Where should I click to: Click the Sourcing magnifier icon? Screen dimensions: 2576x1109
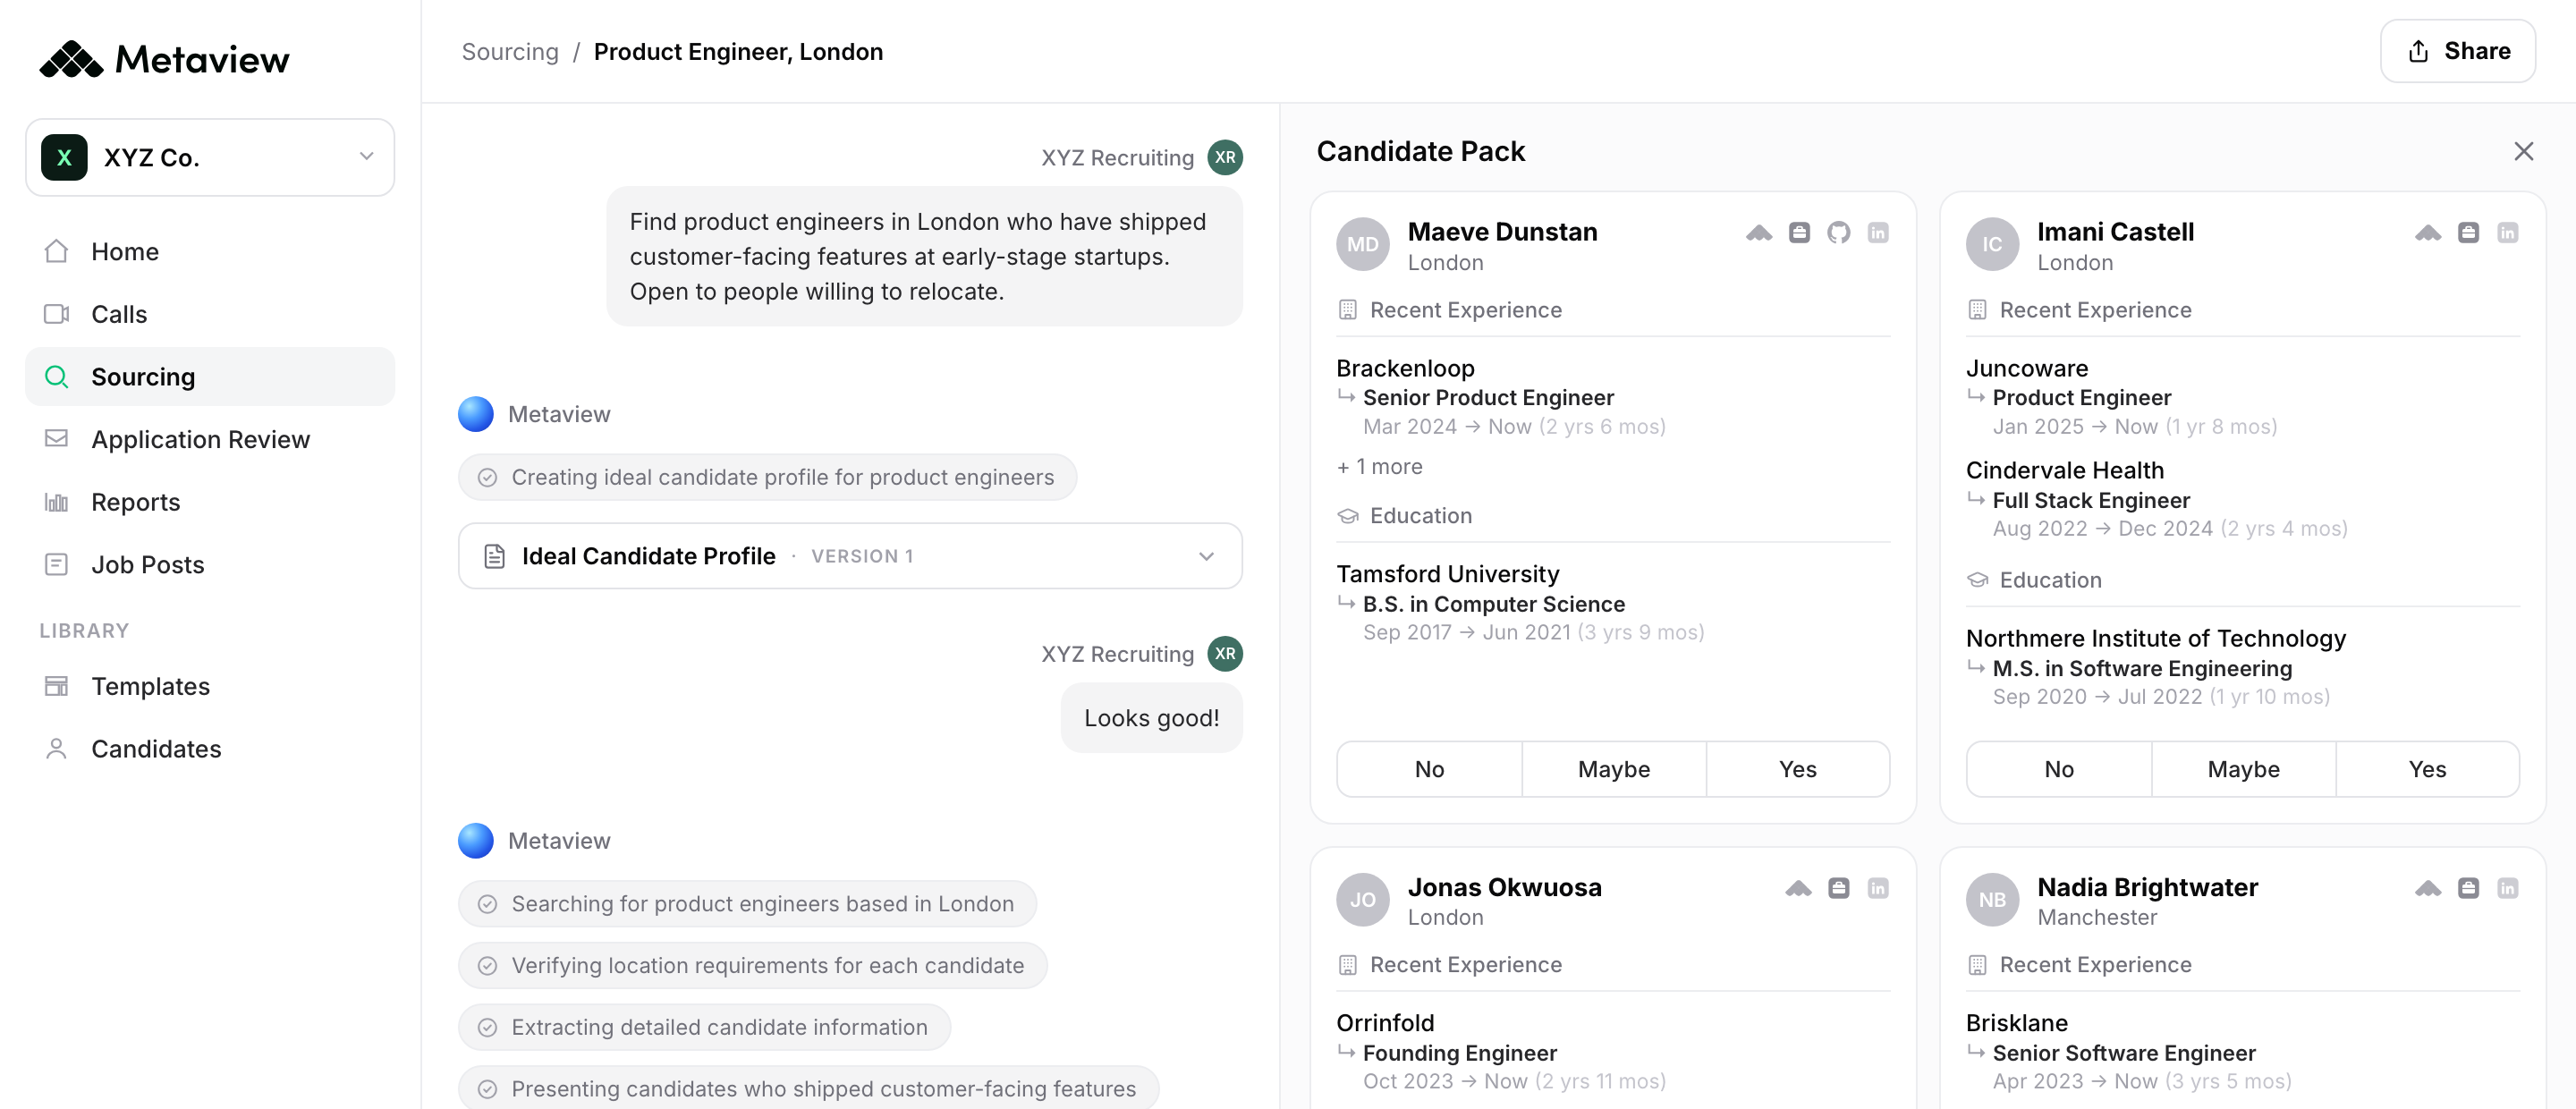click(57, 377)
